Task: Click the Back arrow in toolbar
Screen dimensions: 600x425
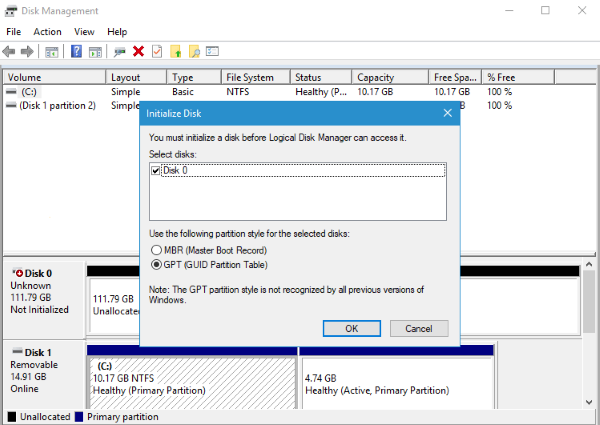Action: click(x=10, y=51)
